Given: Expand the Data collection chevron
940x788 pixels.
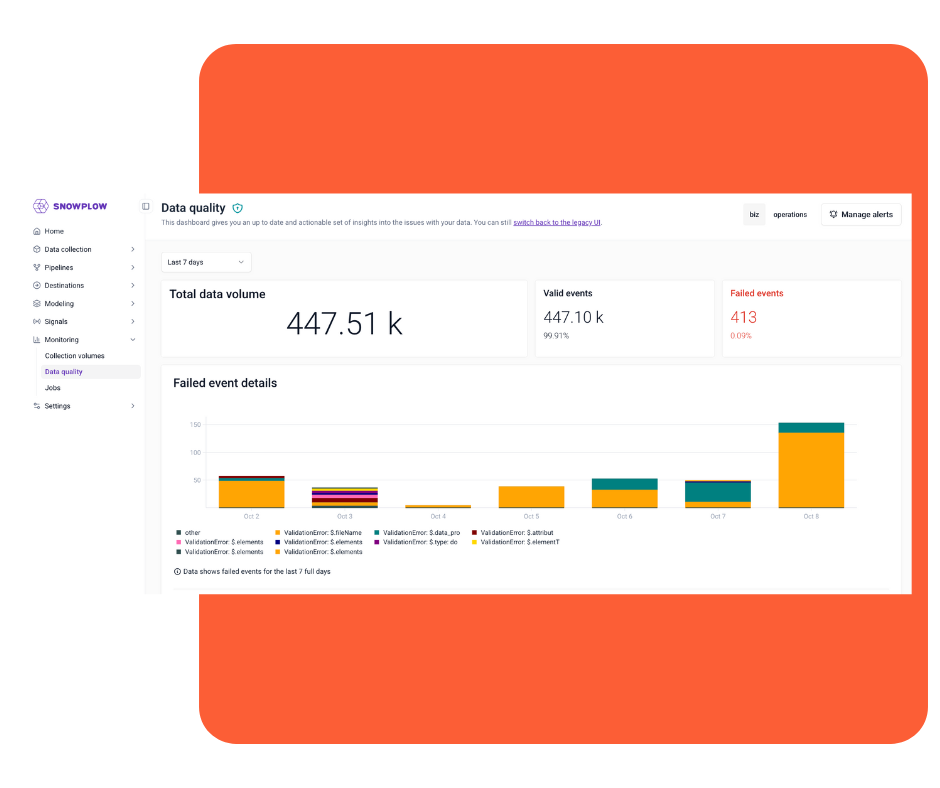Looking at the screenshot, I should (132, 249).
